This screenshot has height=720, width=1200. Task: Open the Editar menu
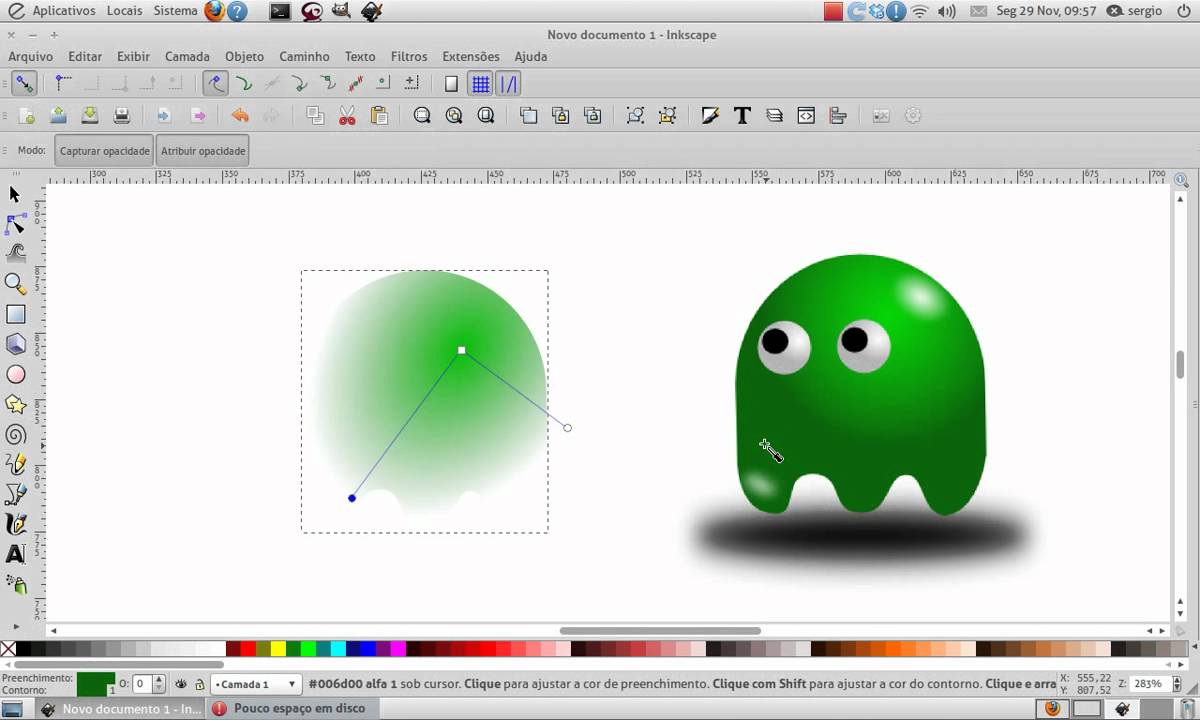tap(85, 57)
